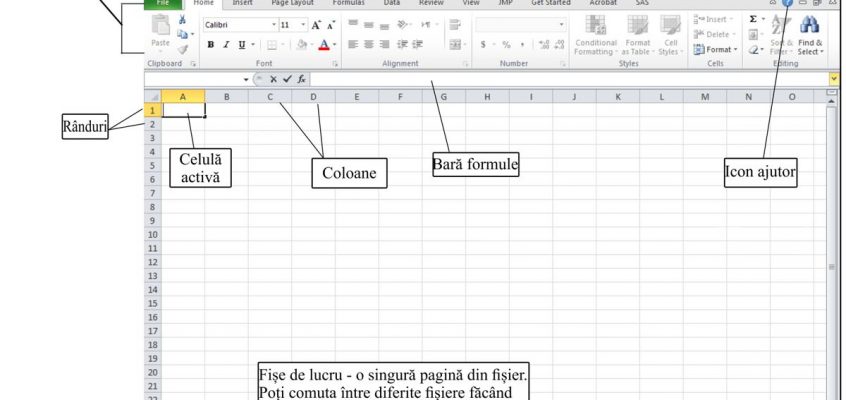Toggle Center horizontal alignment
This screenshot has height=400, width=846.
369,44
